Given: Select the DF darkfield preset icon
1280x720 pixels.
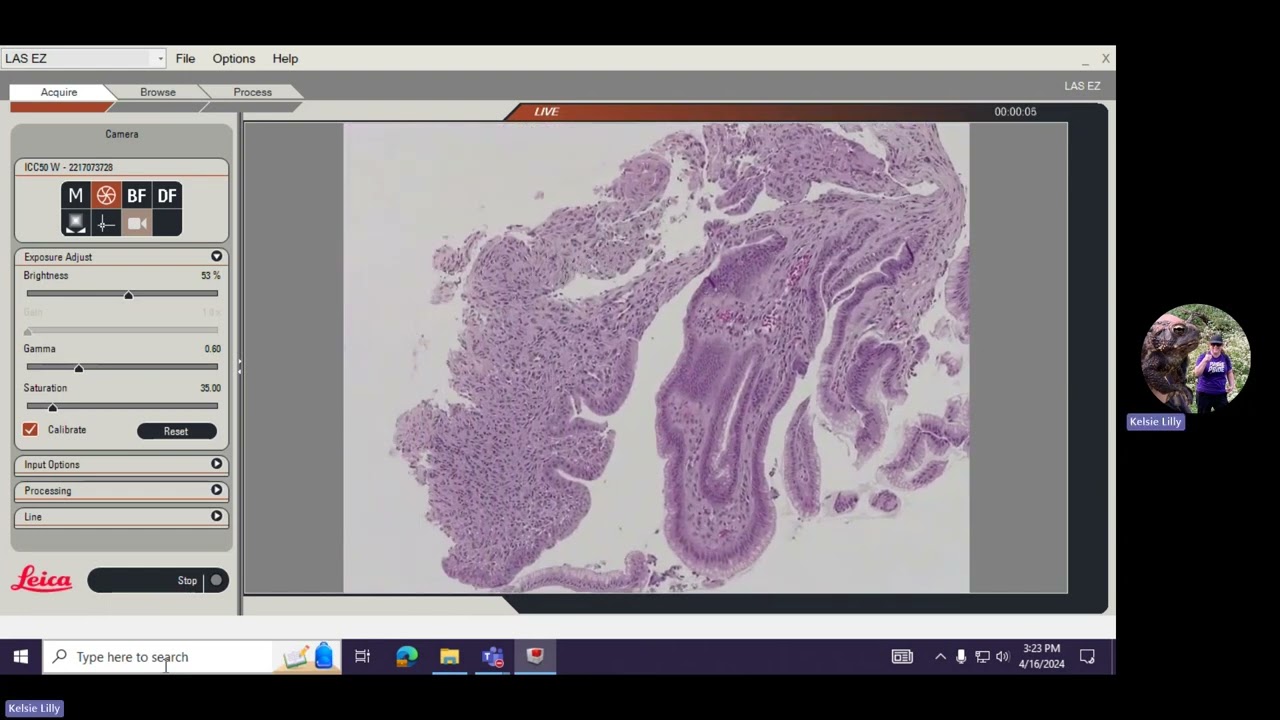Looking at the screenshot, I should tap(167, 196).
